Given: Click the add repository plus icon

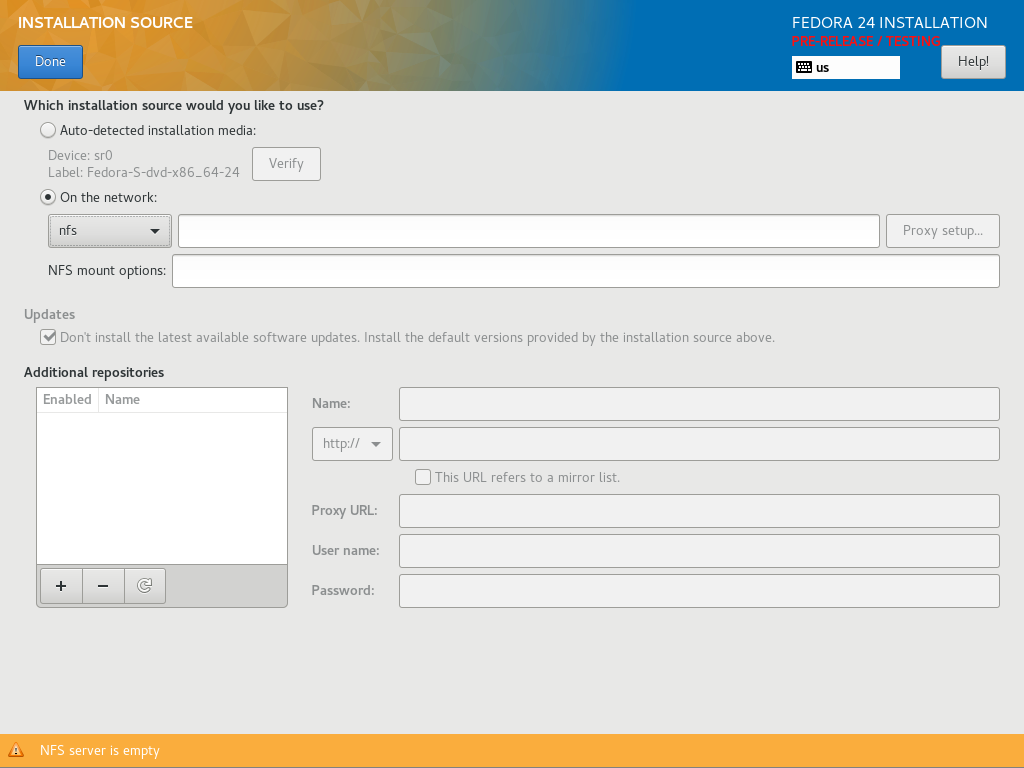Looking at the screenshot, I should [x=61, y=586].
